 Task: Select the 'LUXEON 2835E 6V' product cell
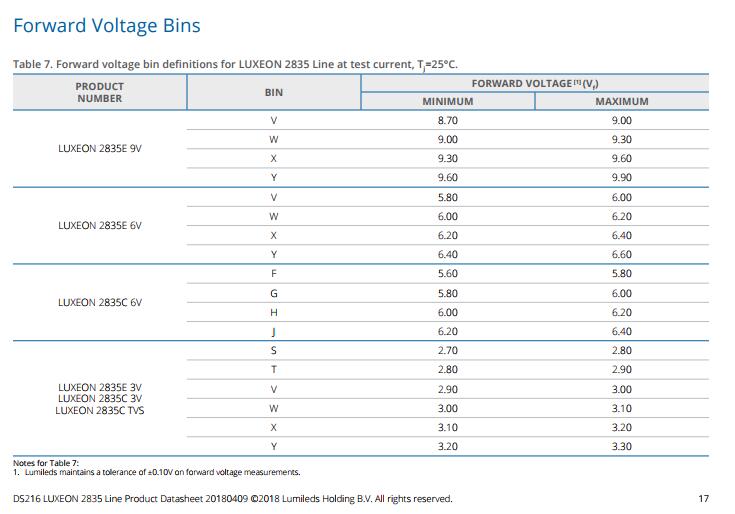coord(100,225)
